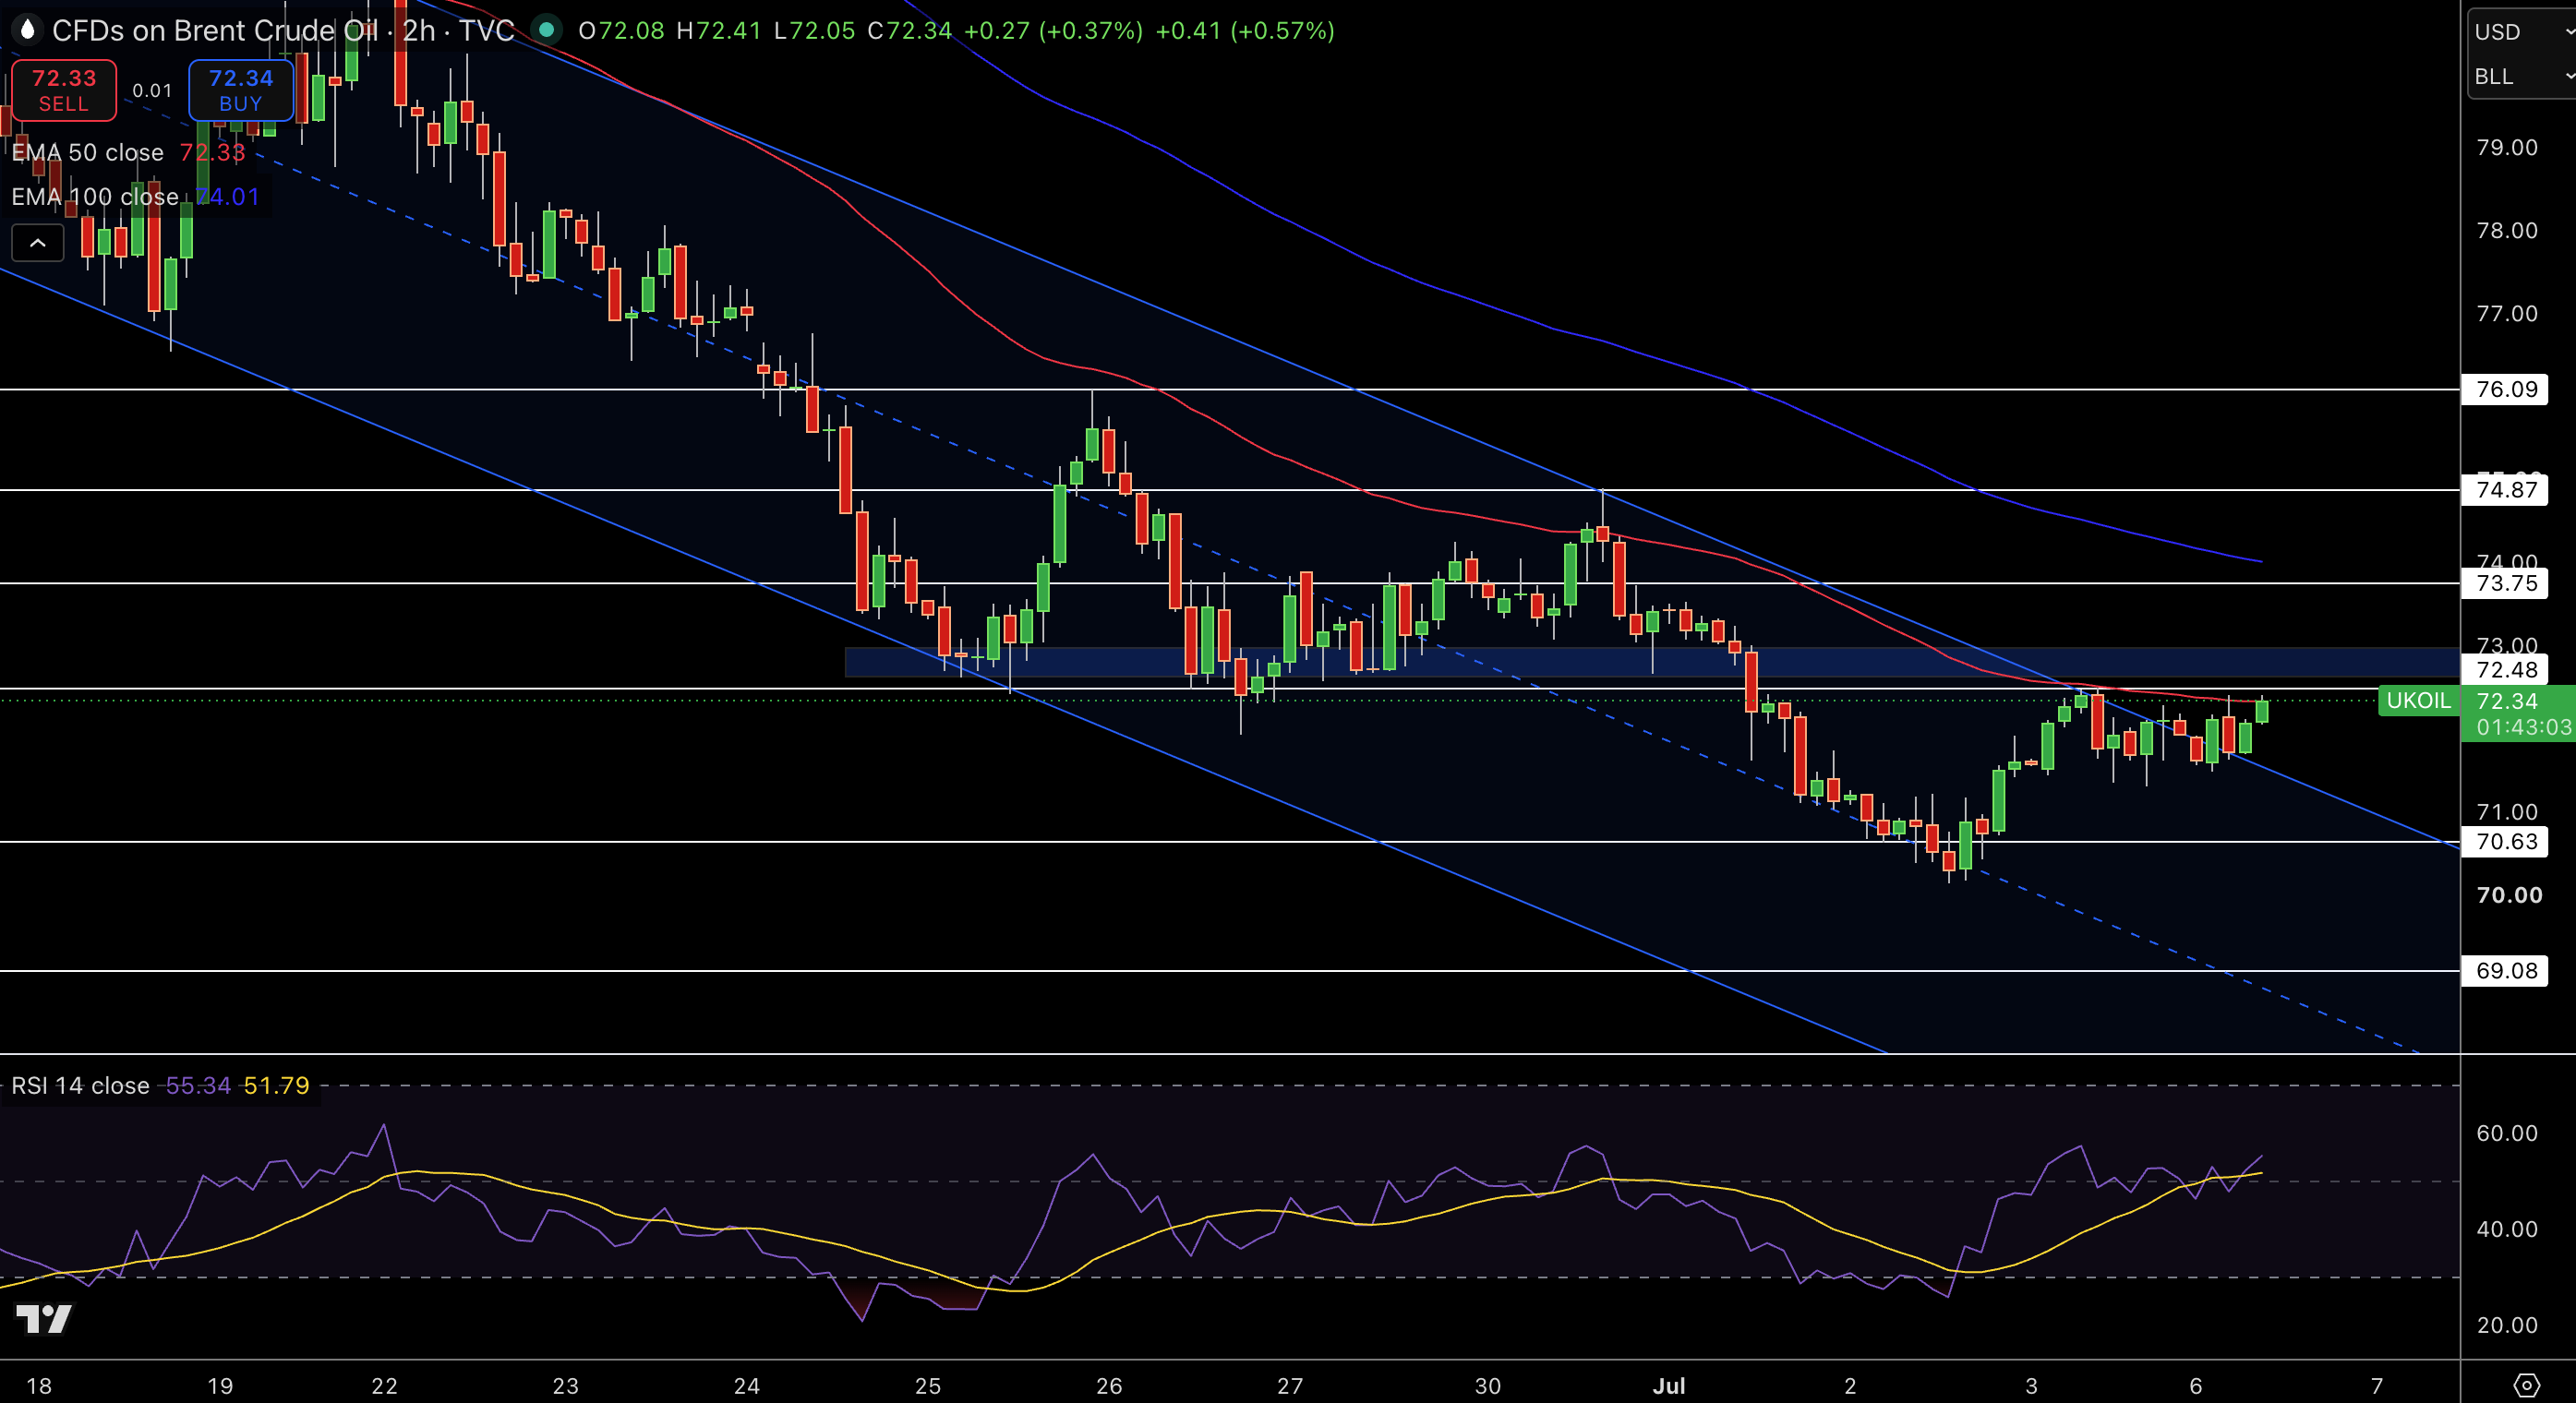Click the 70.63 horizontal line price label

point(2506,842)
